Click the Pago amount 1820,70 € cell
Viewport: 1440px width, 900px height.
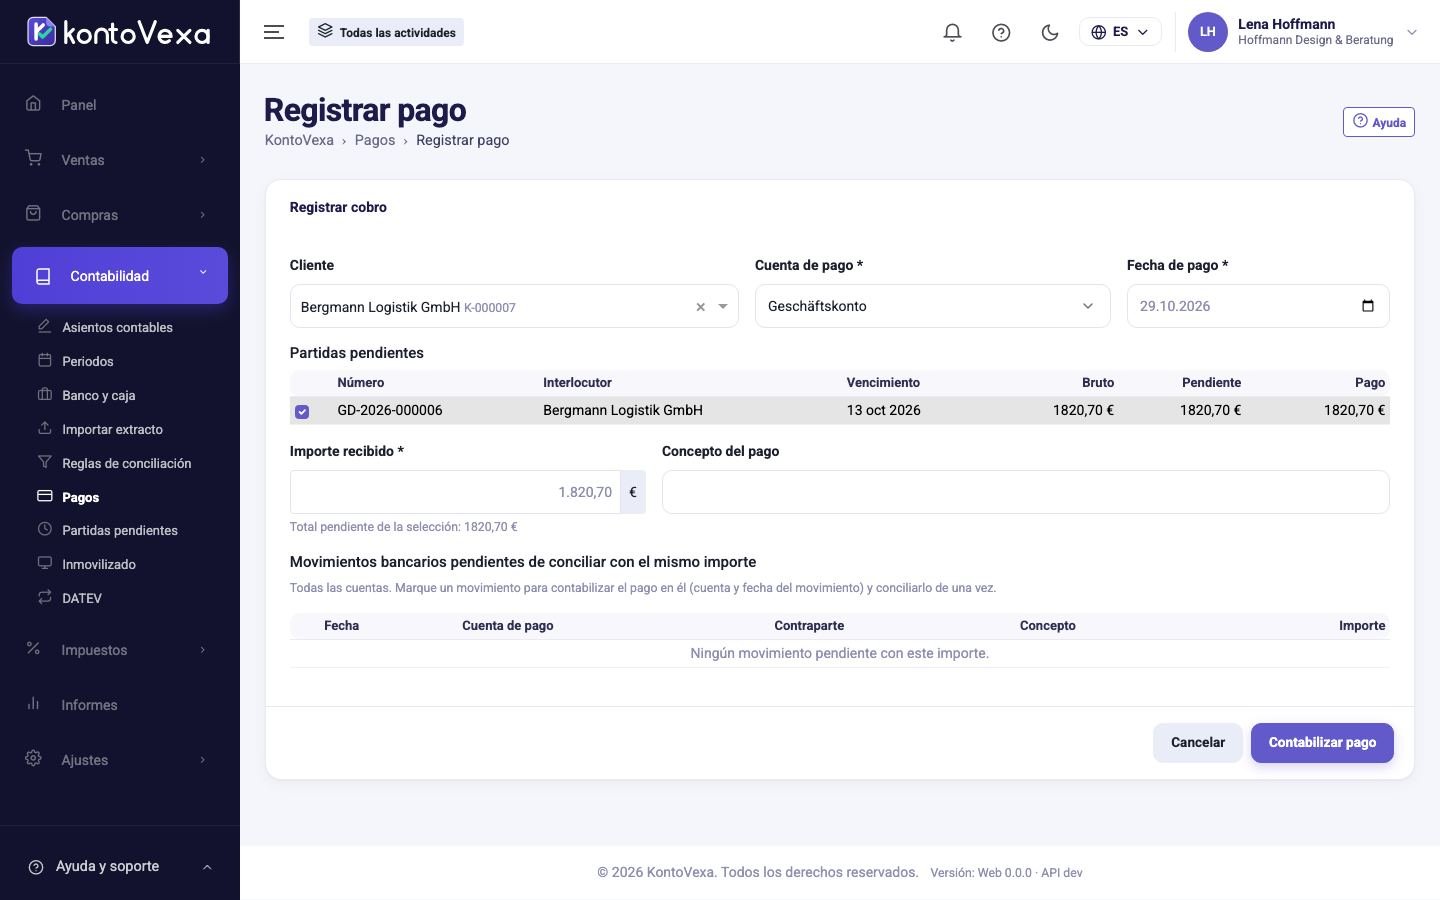1354,410
